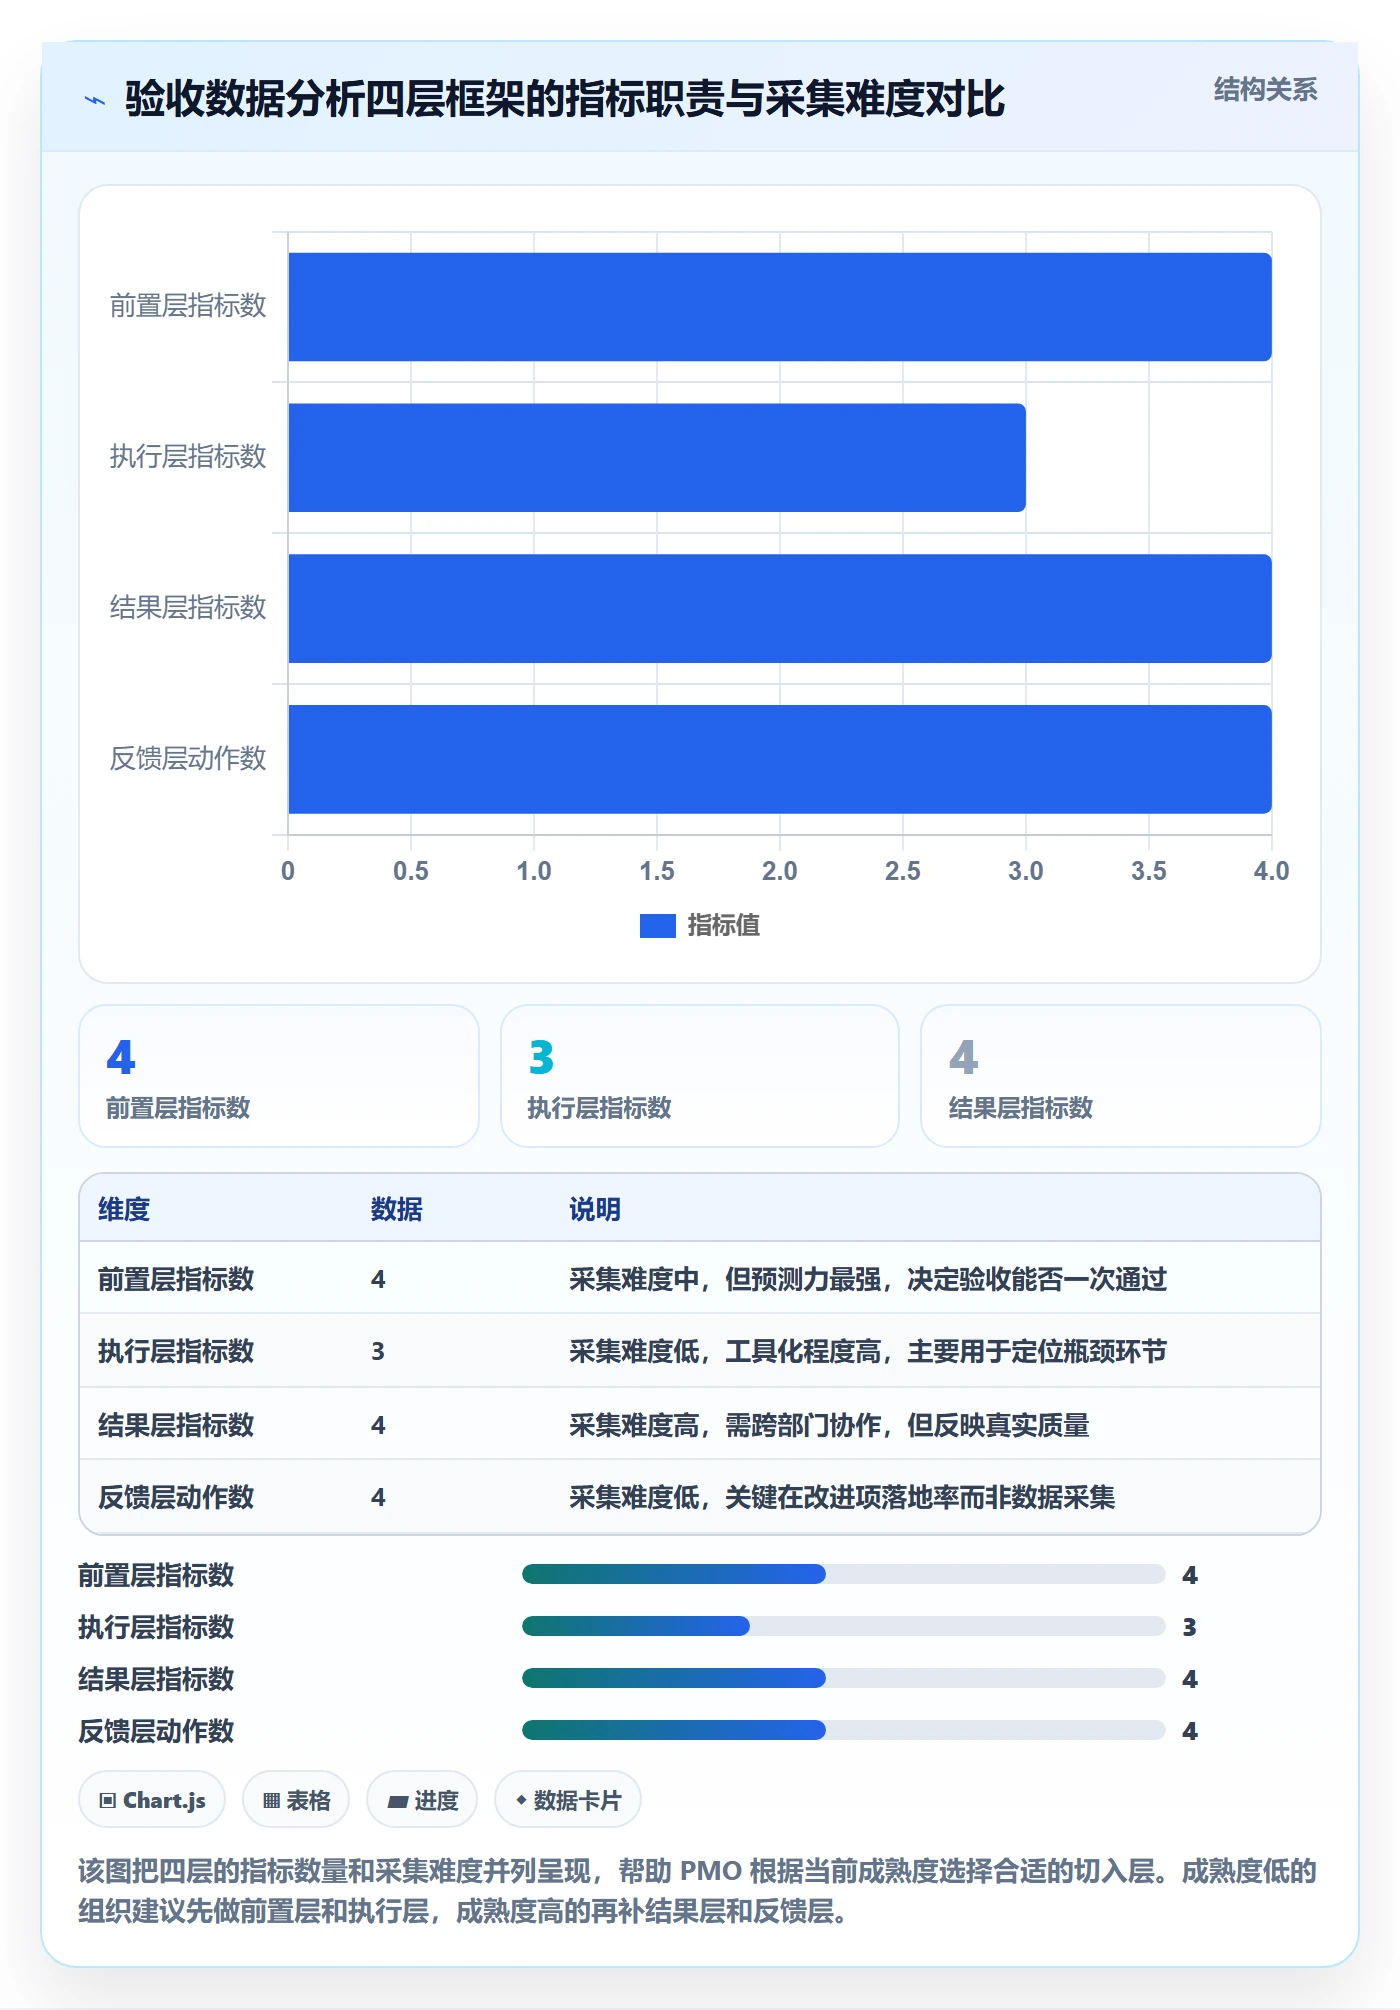Click the description paragraph starting with 该图把四层
This screenshot has height=2010, width=1400.
[698, 1891]
